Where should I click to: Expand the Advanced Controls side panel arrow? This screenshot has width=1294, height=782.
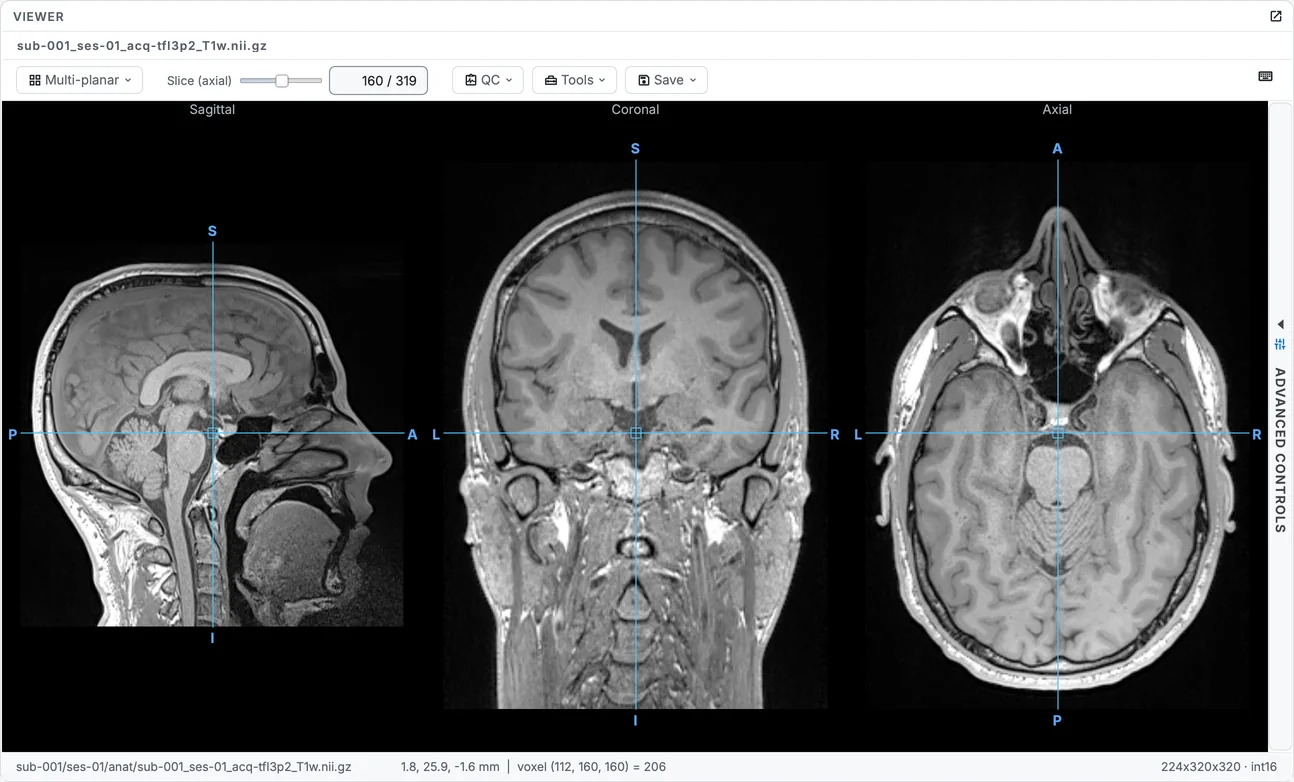[x=1280, y=324]
